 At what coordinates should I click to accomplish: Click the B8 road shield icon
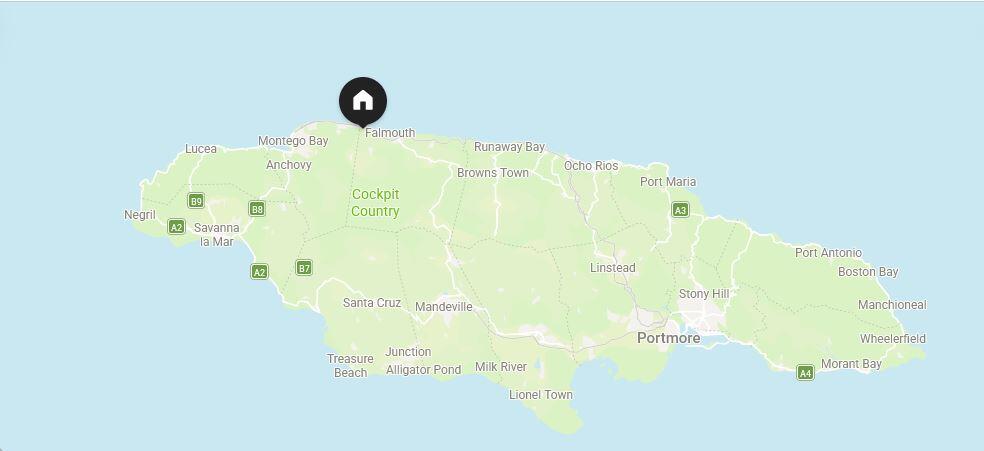[x=257, y=209]
